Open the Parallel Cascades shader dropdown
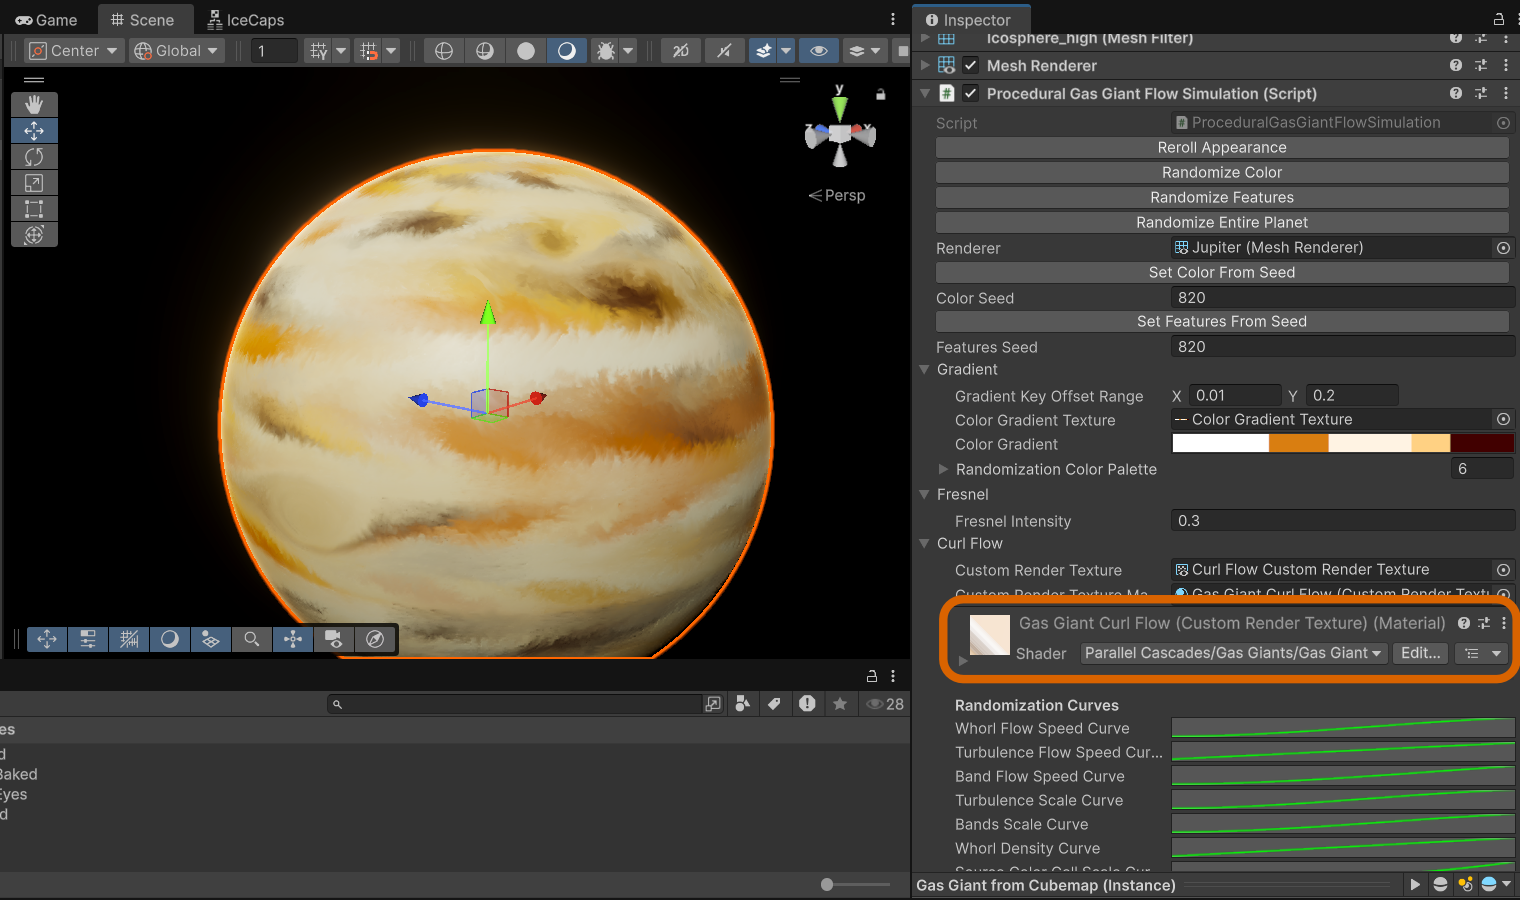Screen dimensions: 1520x900 point(1233,653)
